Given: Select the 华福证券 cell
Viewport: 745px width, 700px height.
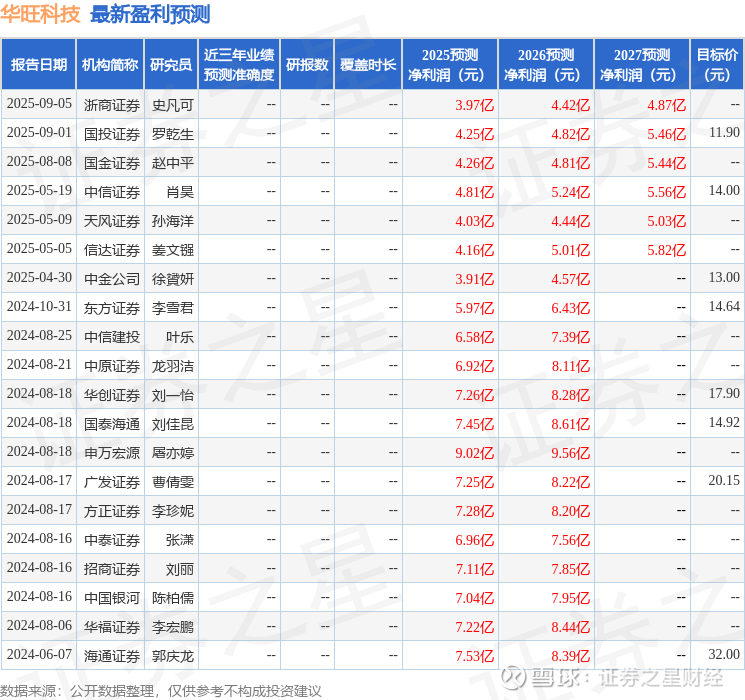Looking at the screenshot, I should (112, 627).
